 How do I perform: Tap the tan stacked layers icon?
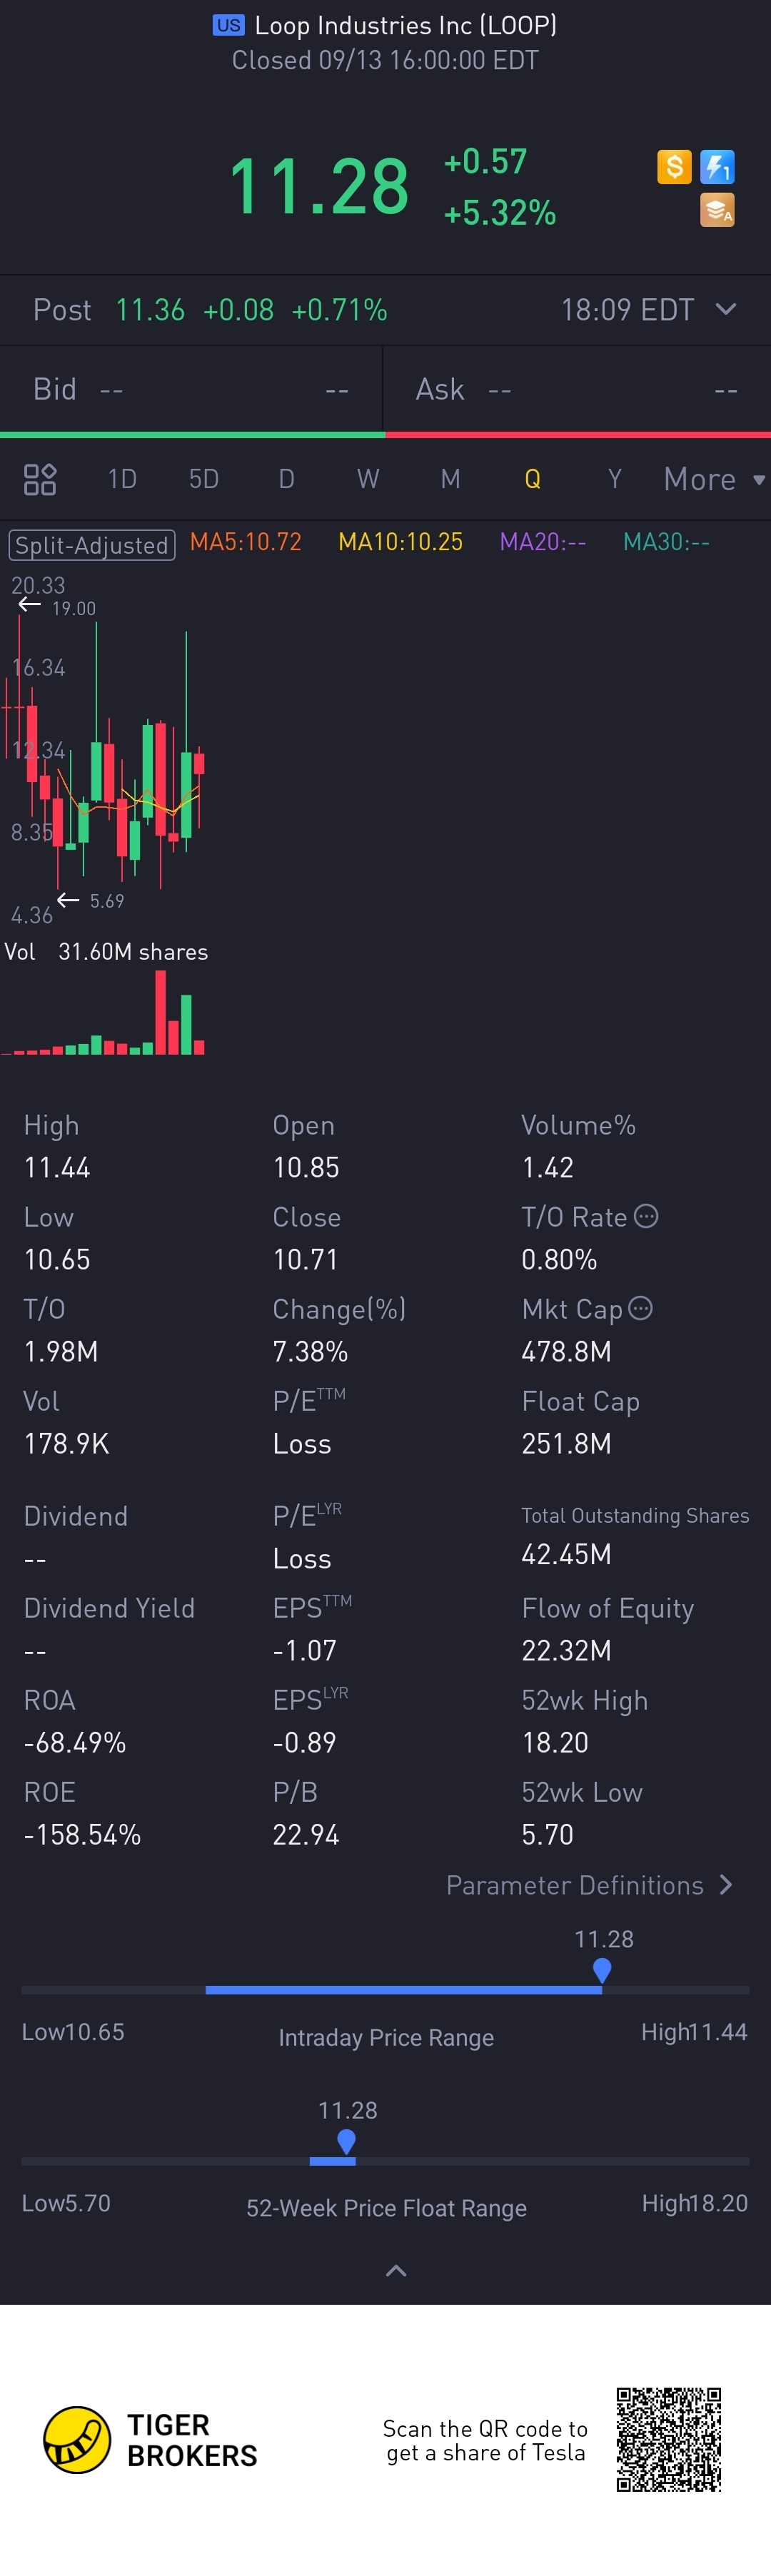point(717,210)
